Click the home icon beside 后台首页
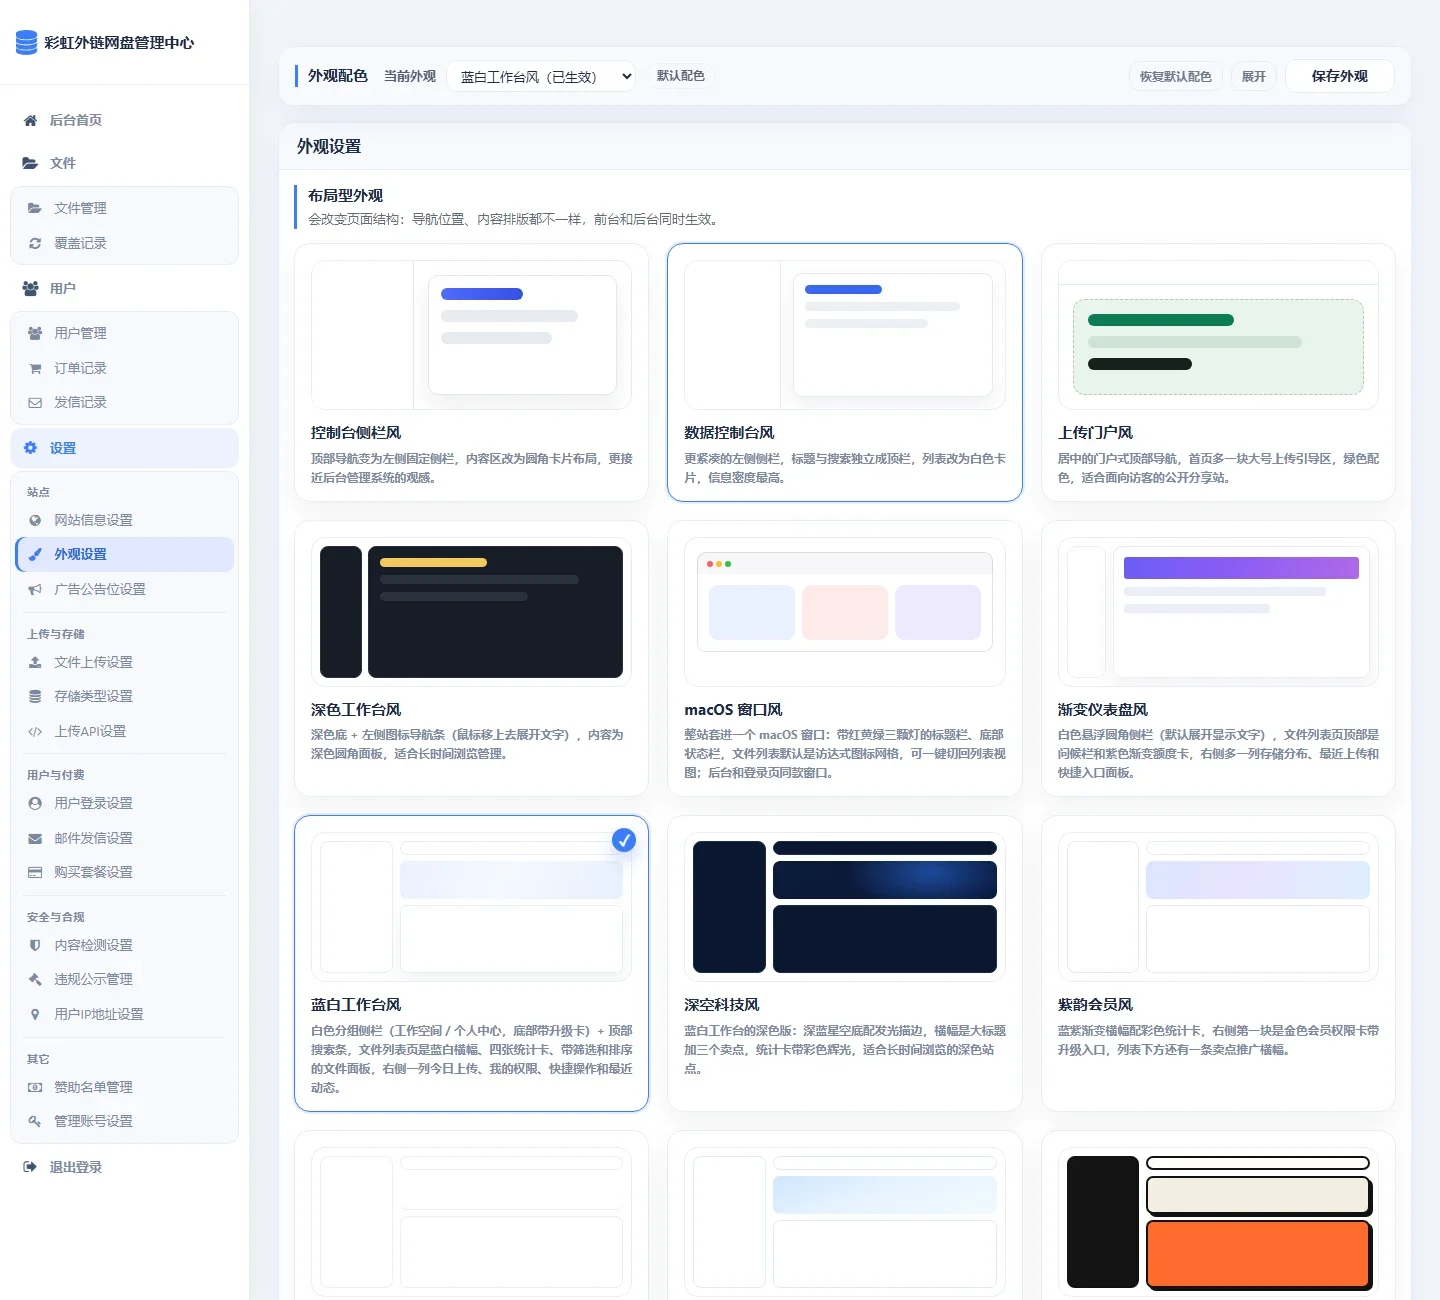The image size is (1440, 1300). [x=30, y=120]
